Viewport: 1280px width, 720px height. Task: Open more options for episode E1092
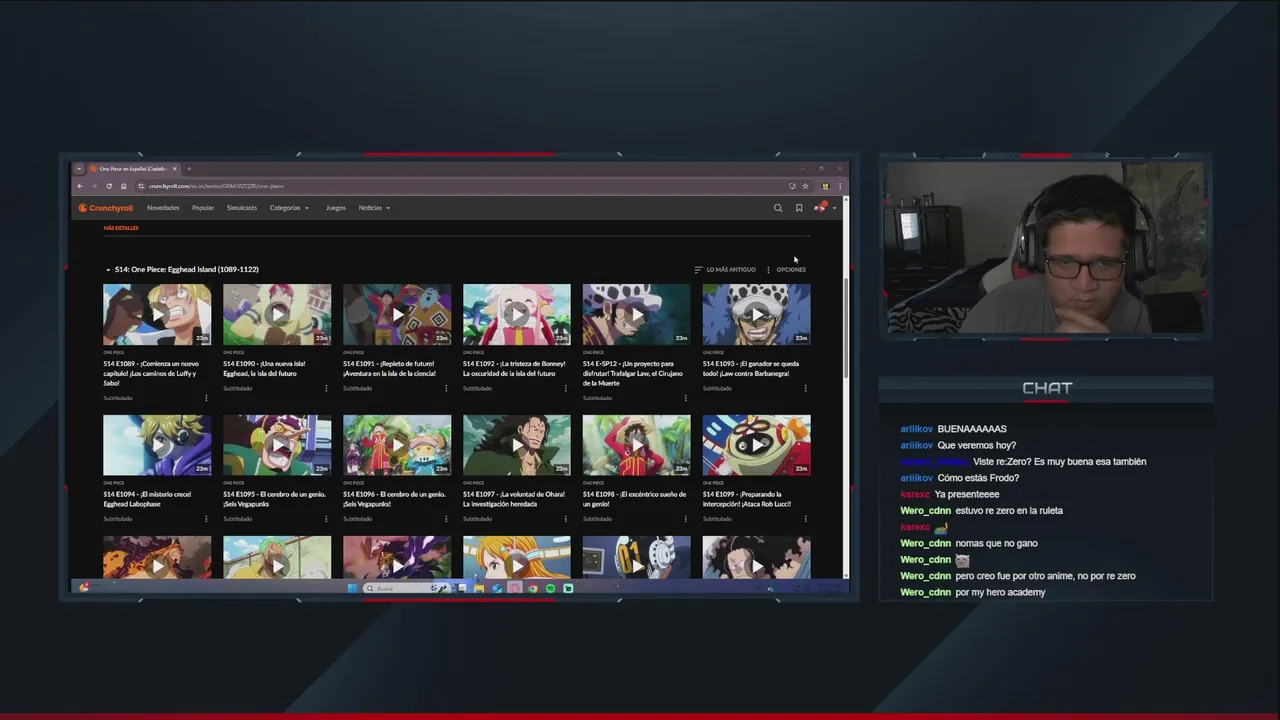point(566,388)
